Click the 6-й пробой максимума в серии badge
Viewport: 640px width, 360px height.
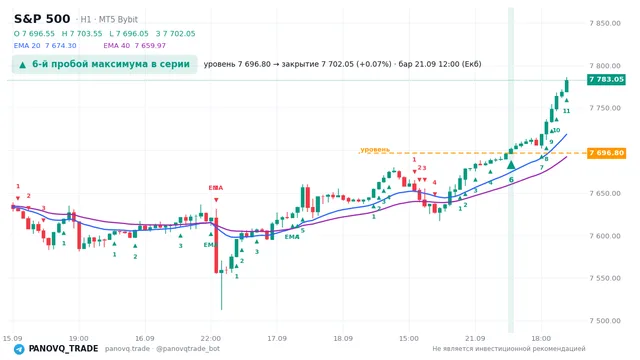[x=104, y=64]
